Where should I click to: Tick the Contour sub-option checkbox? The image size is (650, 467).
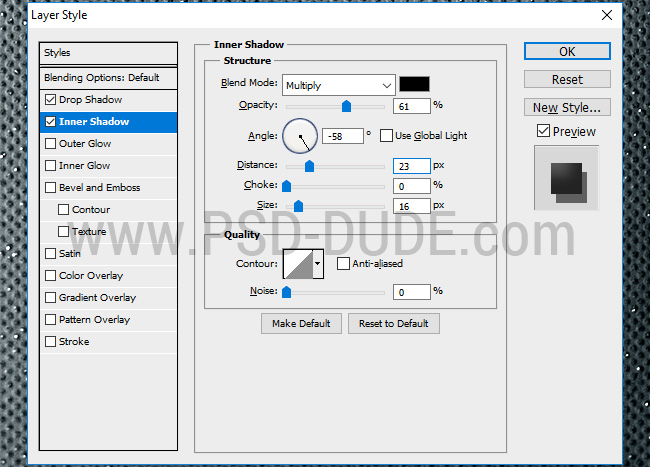click(63, 210)
